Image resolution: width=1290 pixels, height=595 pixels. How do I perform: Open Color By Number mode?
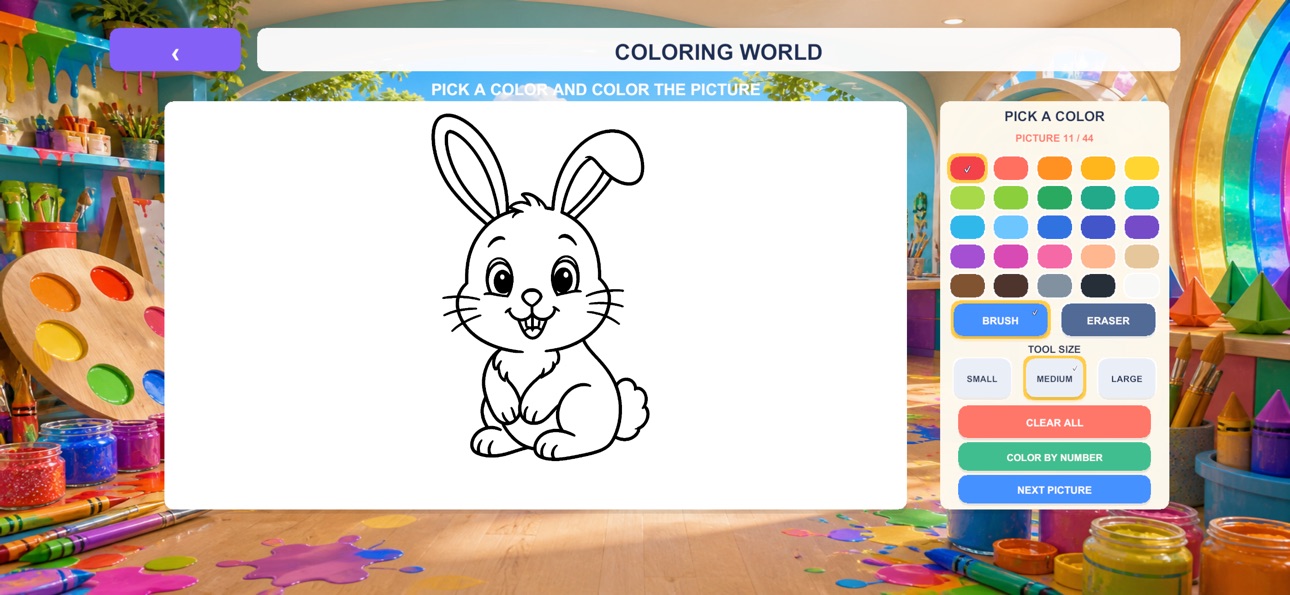click(x=1054, y=457)
